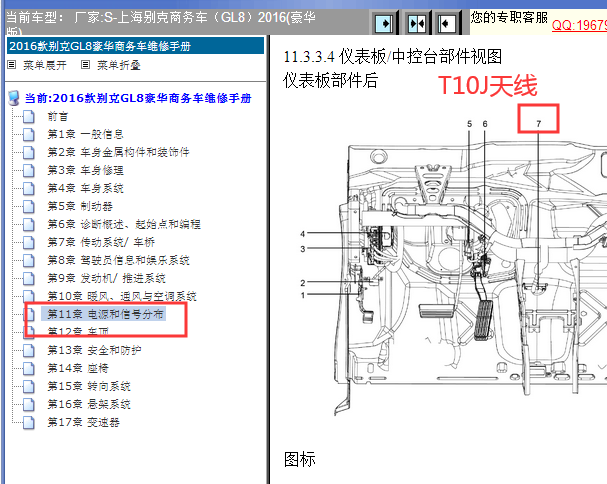This screenshot has height=484, width=607.
Task: Select 第11章 电源和信号分布
Action: tap(105, 314)
